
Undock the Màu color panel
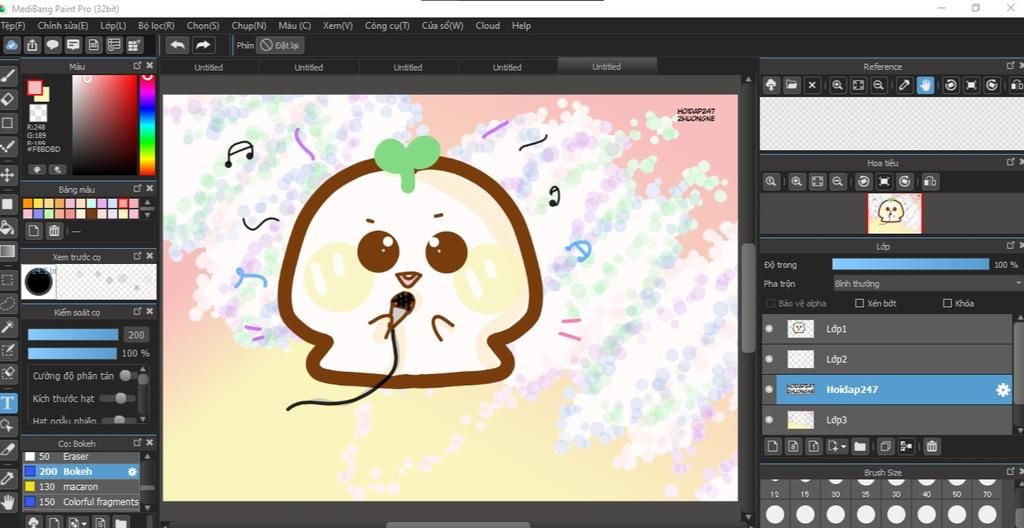click(137, 66)
